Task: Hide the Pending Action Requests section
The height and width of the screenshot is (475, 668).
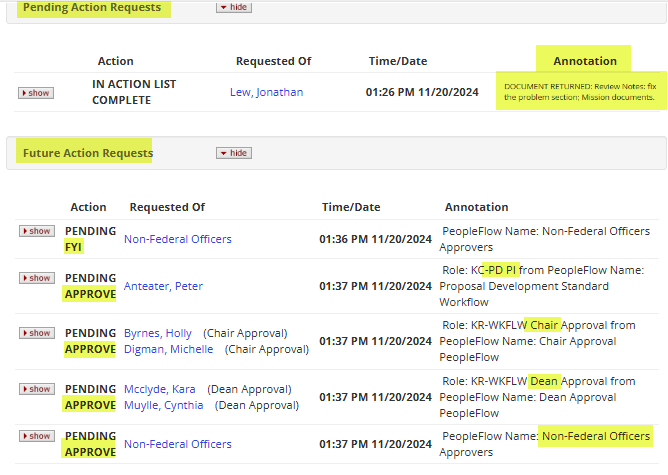Action: coord(234,8)
